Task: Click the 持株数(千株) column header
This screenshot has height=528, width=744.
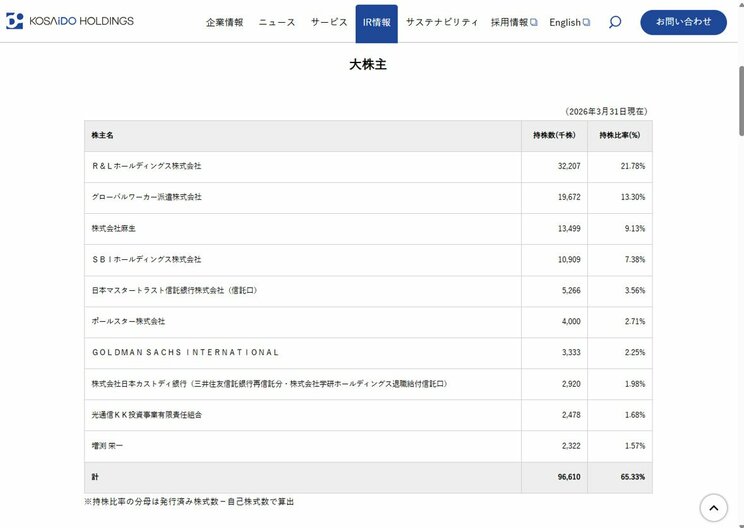Action: [554, 135]
